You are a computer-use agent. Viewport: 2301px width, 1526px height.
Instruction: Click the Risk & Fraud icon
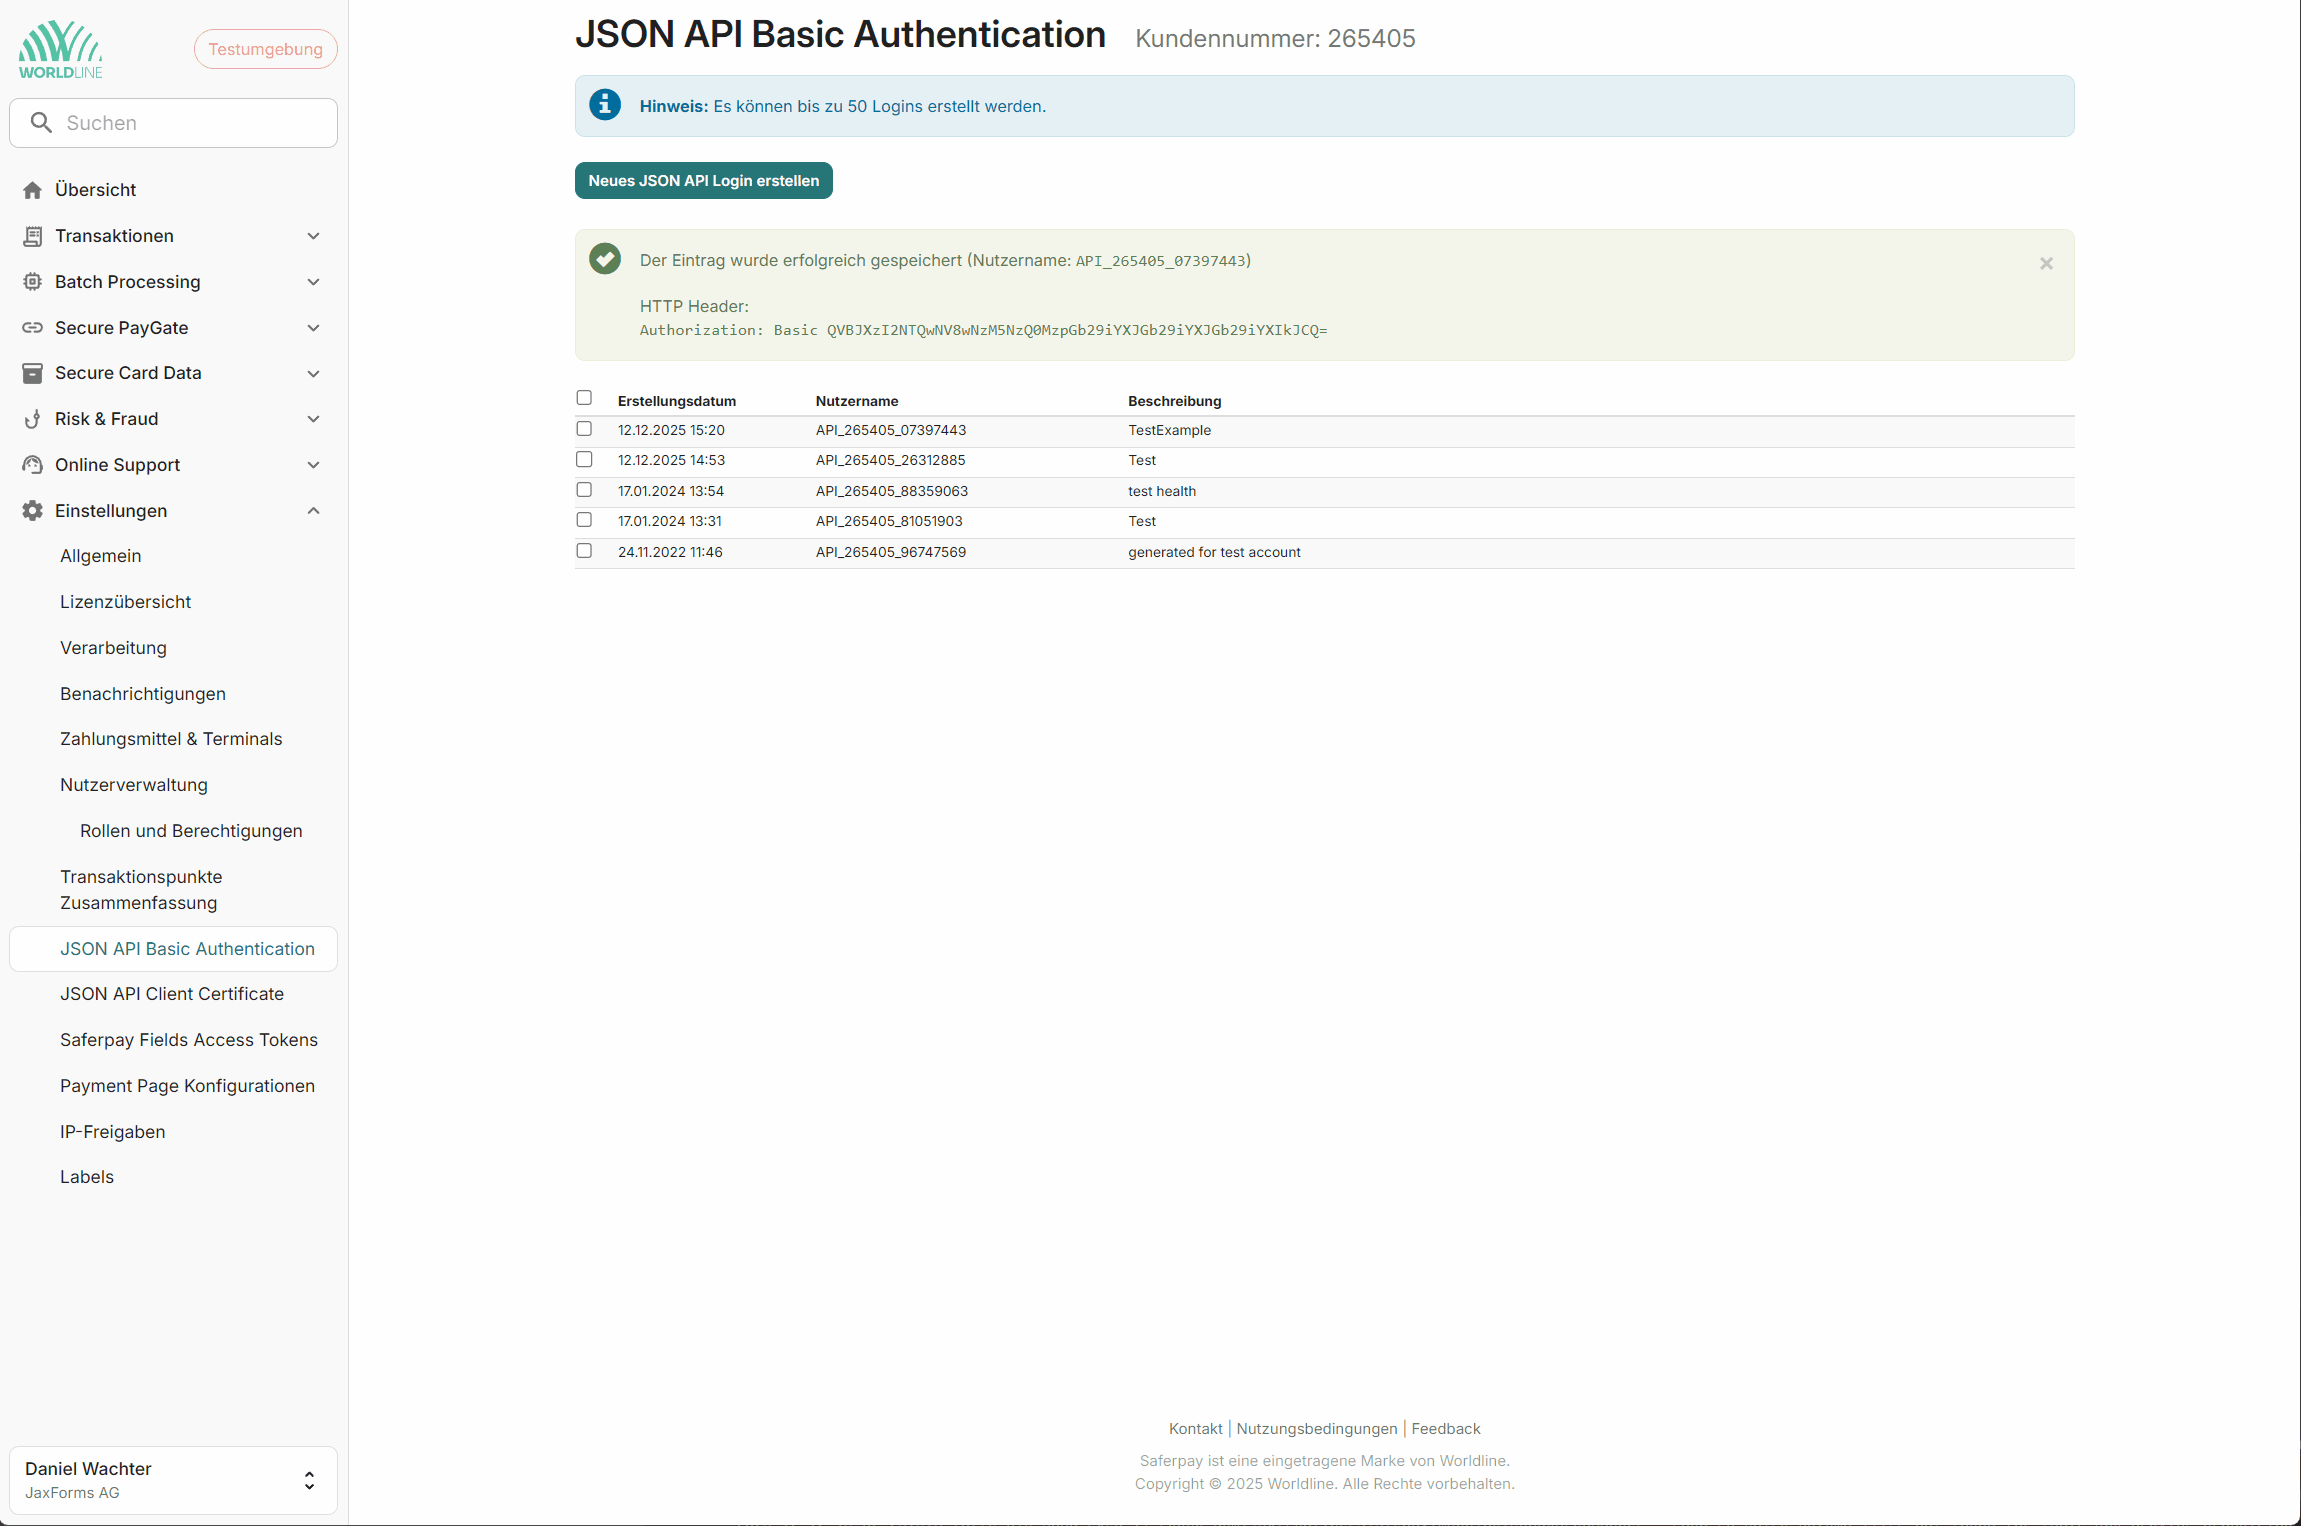point(32,419)
